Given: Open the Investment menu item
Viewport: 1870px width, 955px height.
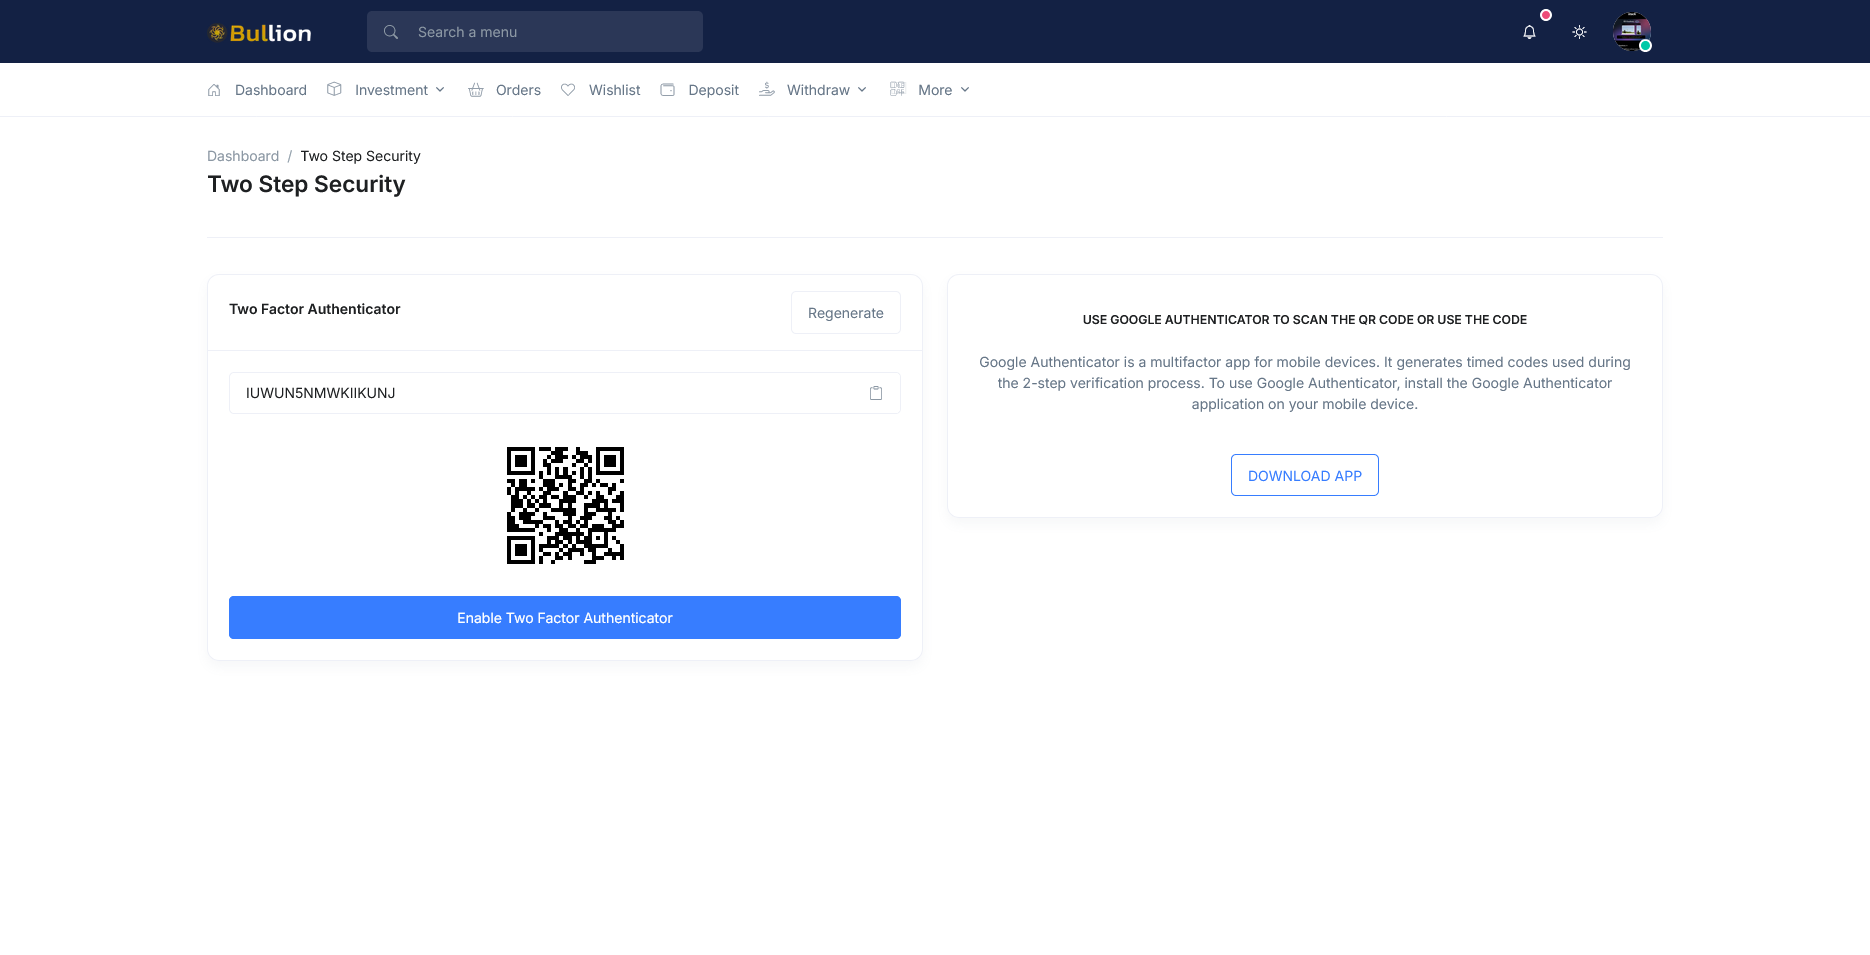Looking at the screenshot, I should pyautogui.click(x=391, y=90).
